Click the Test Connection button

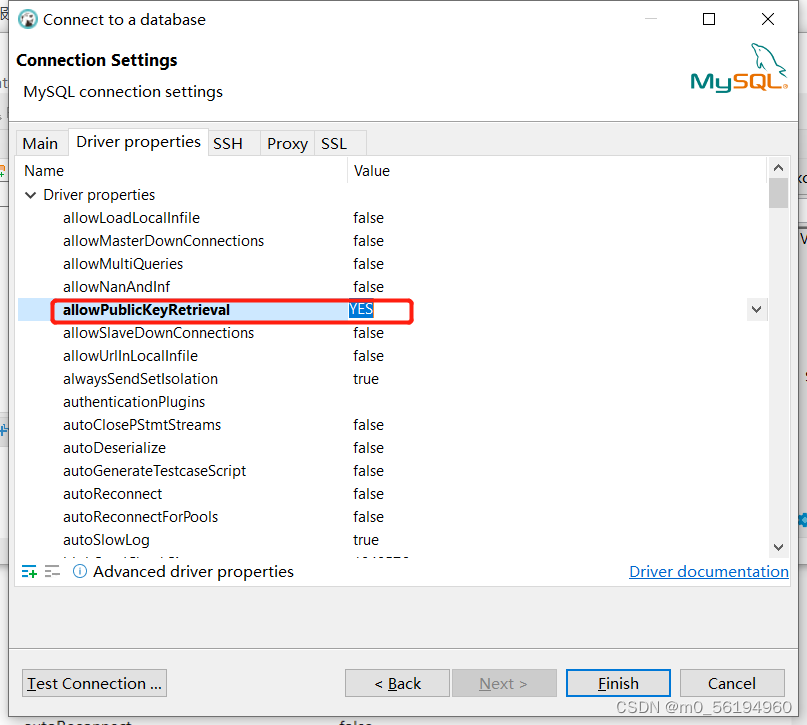tap(93, 683)
